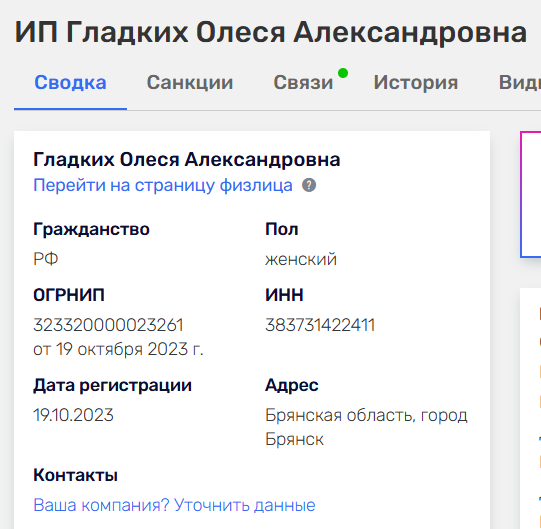This screenshot has height=529, width=541.
Task: Open the Связи tab
Action: point(303,83)
